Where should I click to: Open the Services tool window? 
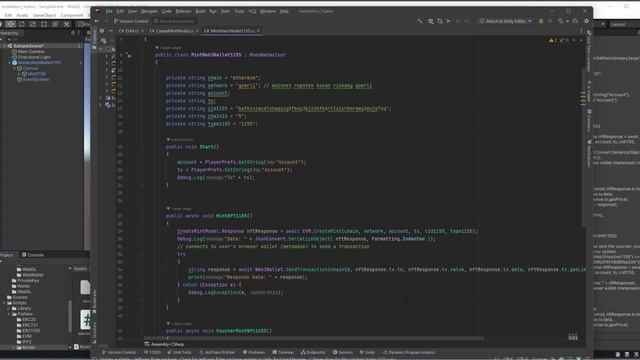(x=342, y=352)
